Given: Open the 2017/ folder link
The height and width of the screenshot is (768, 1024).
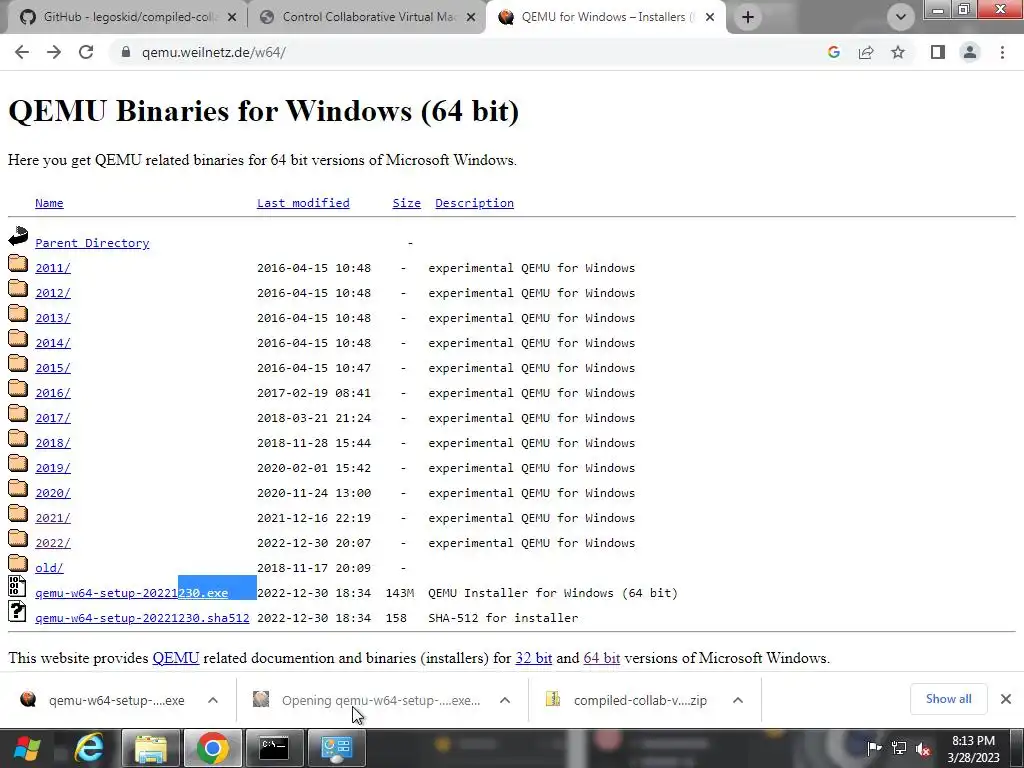Looking at the screenshot, I should 53,418.
